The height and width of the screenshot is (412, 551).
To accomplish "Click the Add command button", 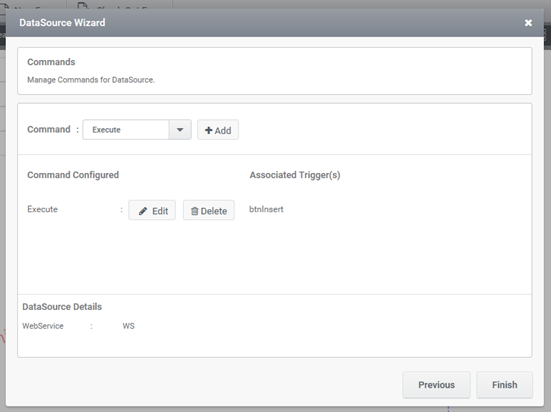I will (x=218, y=130).
